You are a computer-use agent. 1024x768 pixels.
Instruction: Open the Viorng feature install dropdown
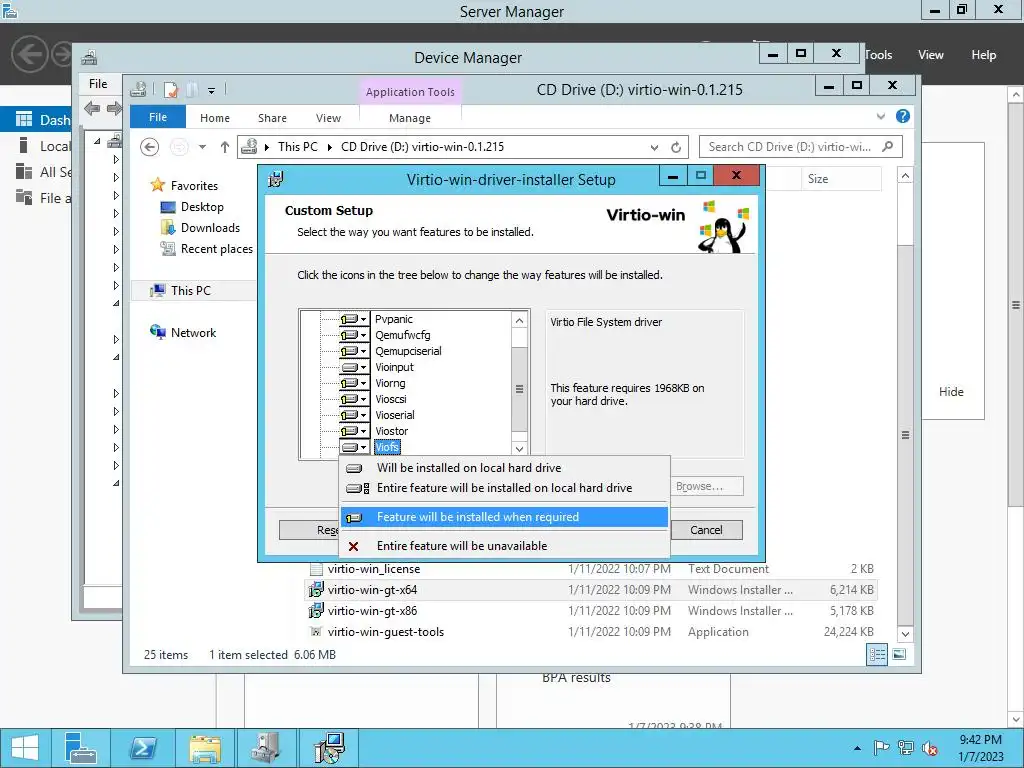pyautogui.click(x=354, y=383)
